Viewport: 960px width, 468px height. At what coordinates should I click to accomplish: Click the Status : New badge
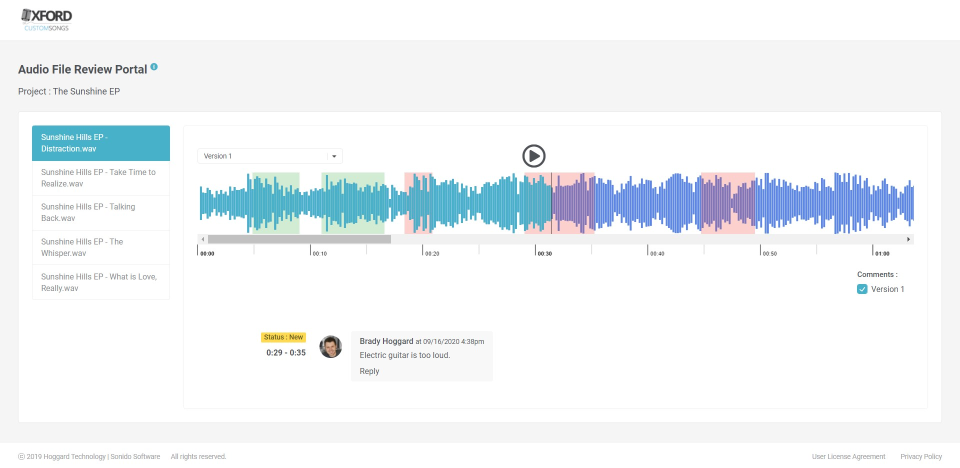[x=283, y=337]
